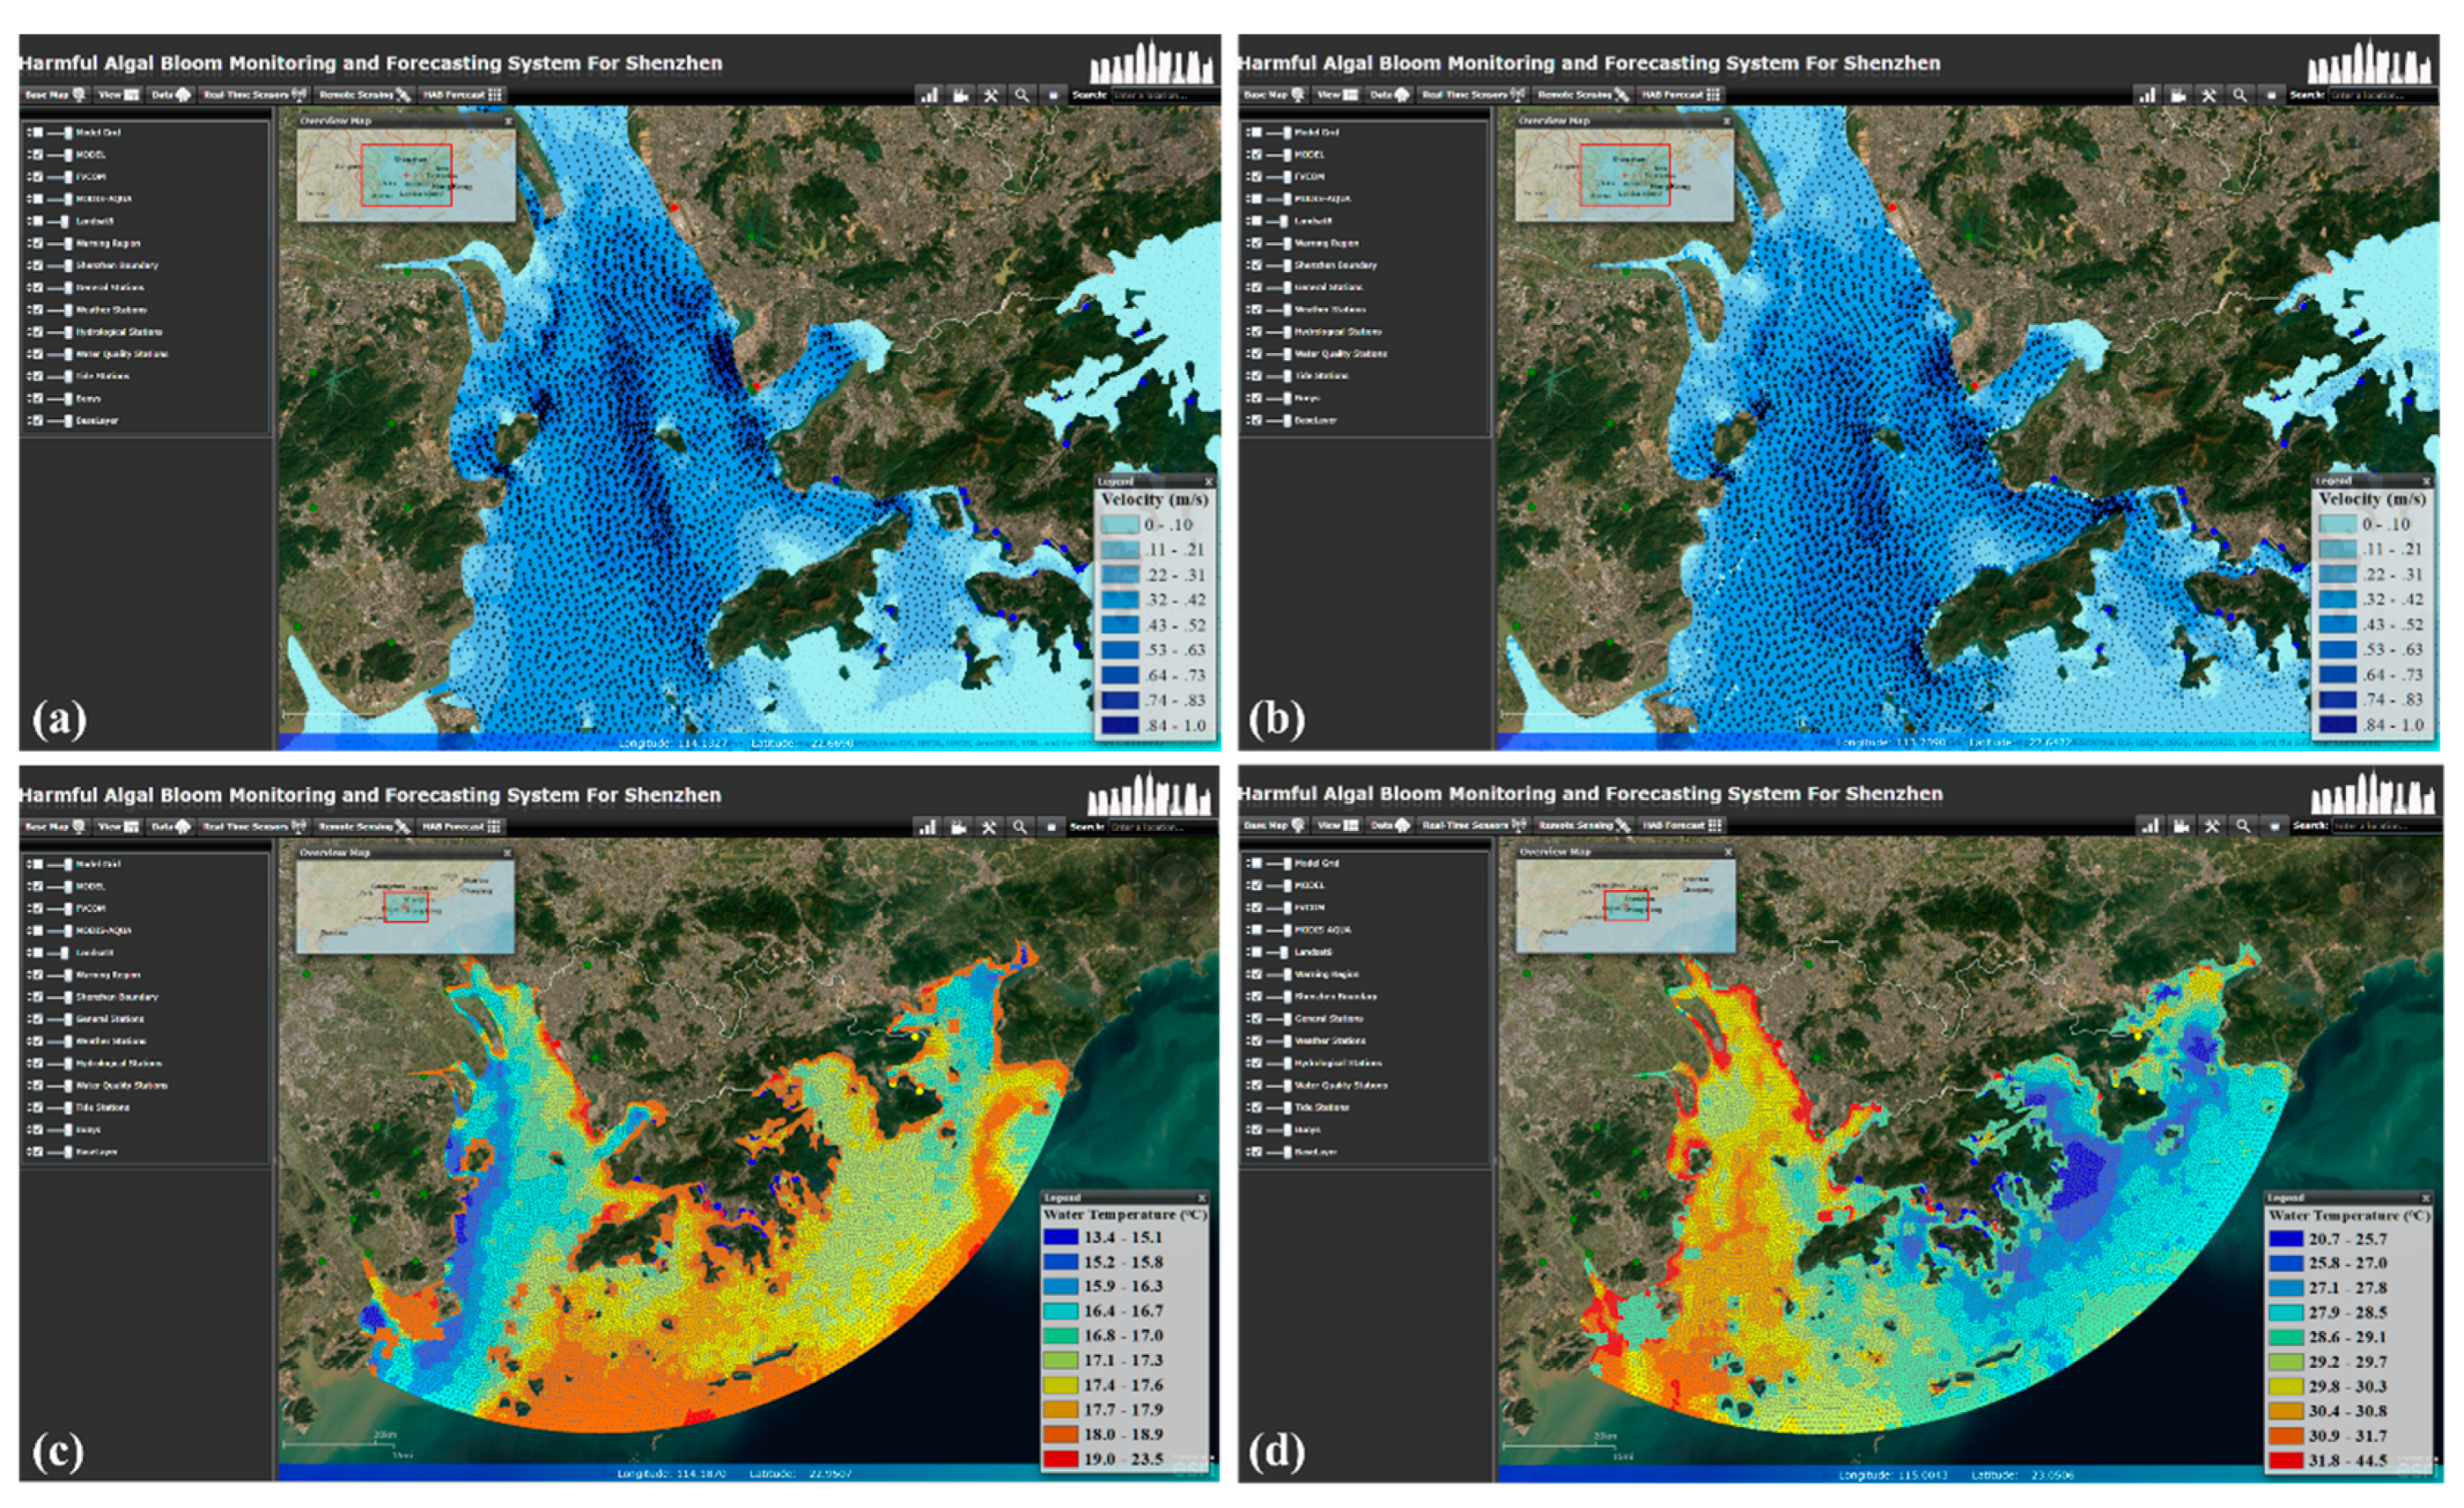Adjust FVCOM layer opacity slider in panel (a)
This screenshot has height=1508, width=2464.
coord(68,177)
